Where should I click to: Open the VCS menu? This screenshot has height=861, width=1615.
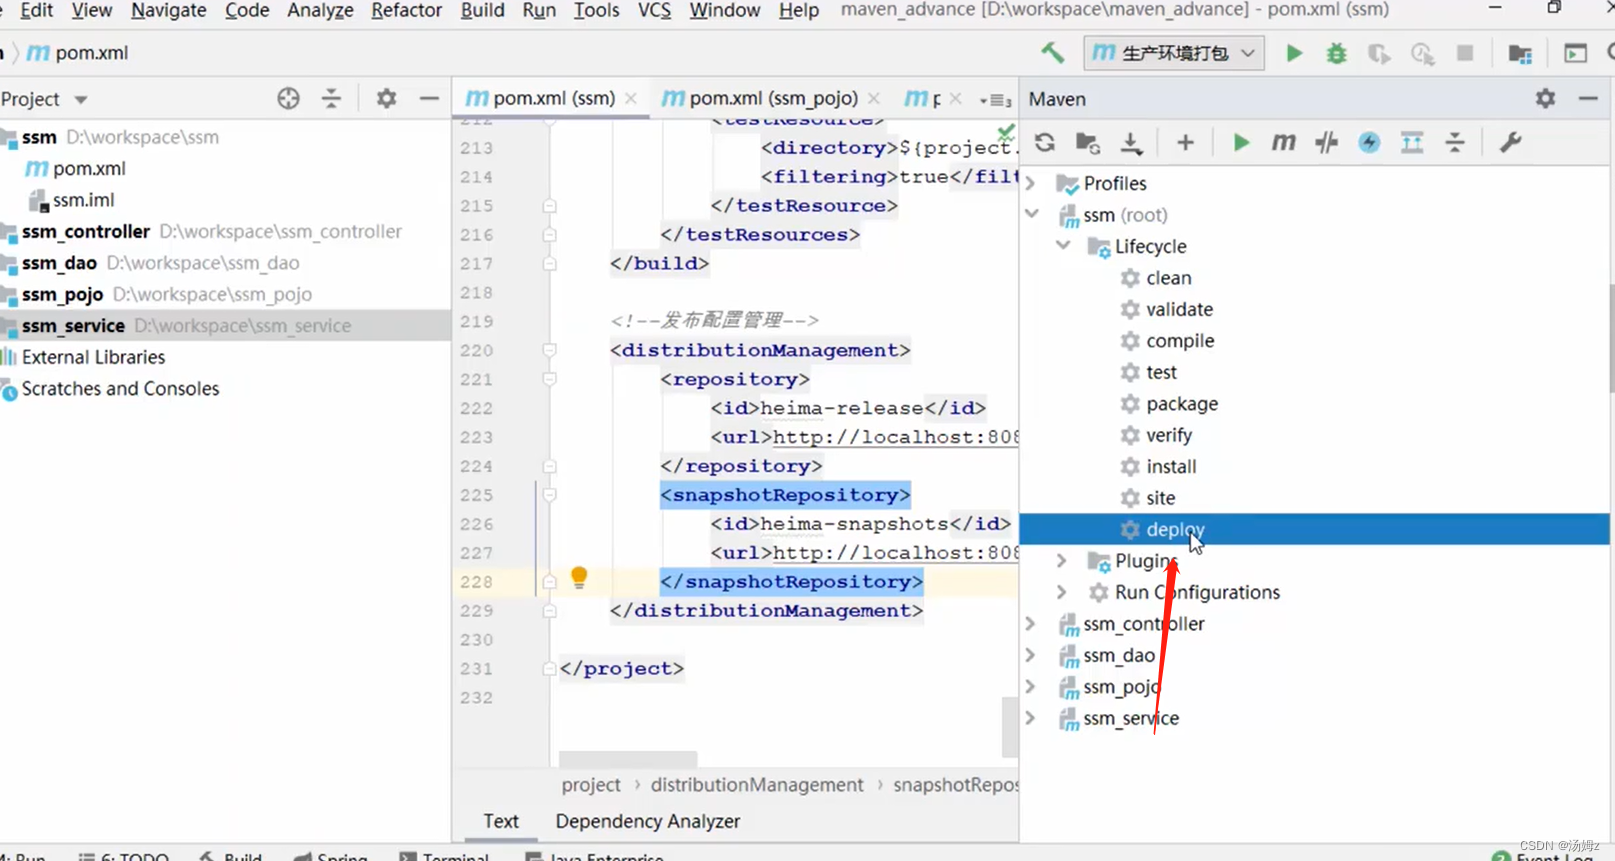(x=654, y=11)
